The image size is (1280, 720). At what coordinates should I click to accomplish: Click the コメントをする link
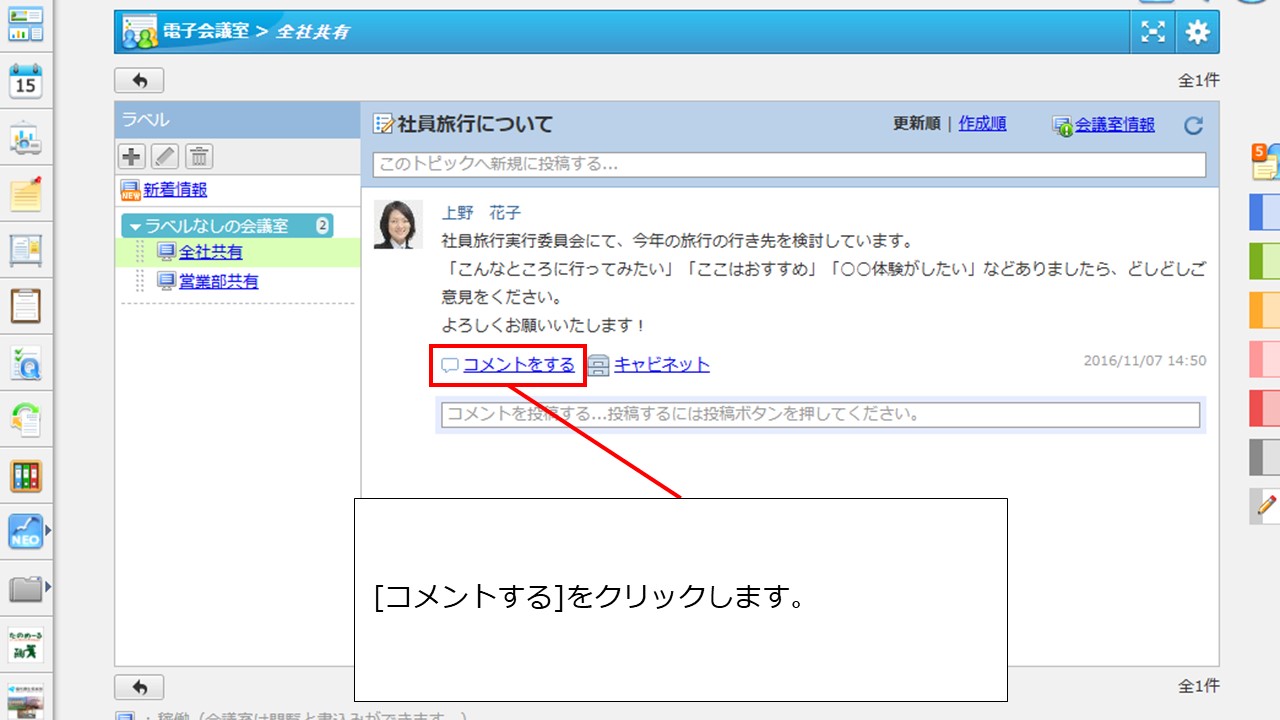518,365
